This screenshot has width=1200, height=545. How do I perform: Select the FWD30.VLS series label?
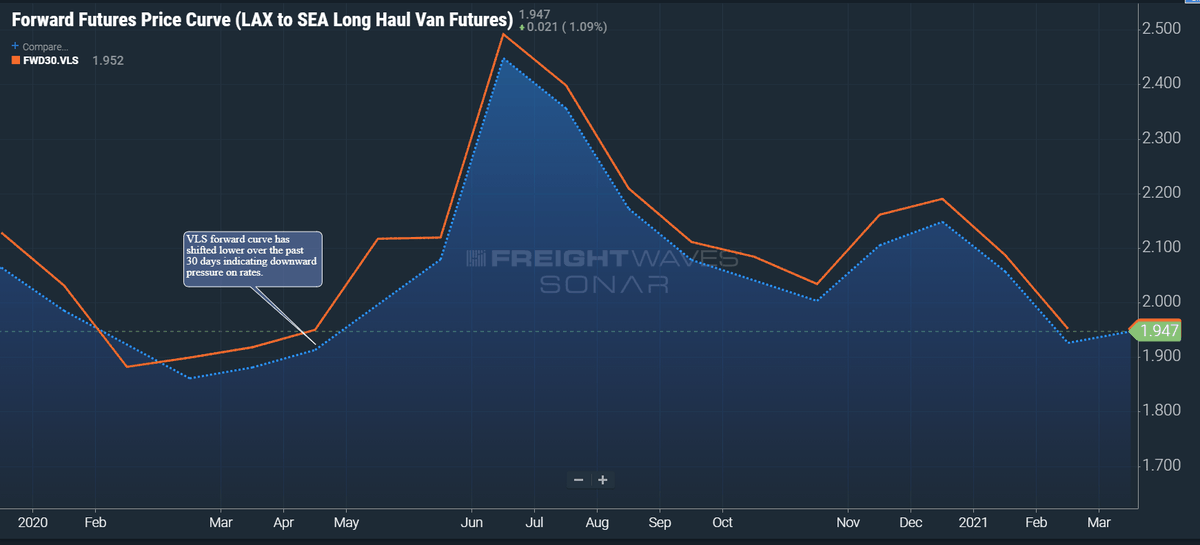tap(51, 61)
